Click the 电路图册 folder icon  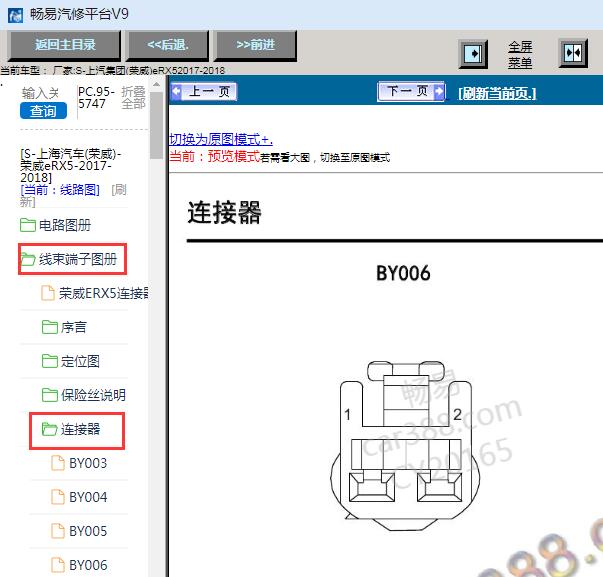click(28, 225)
